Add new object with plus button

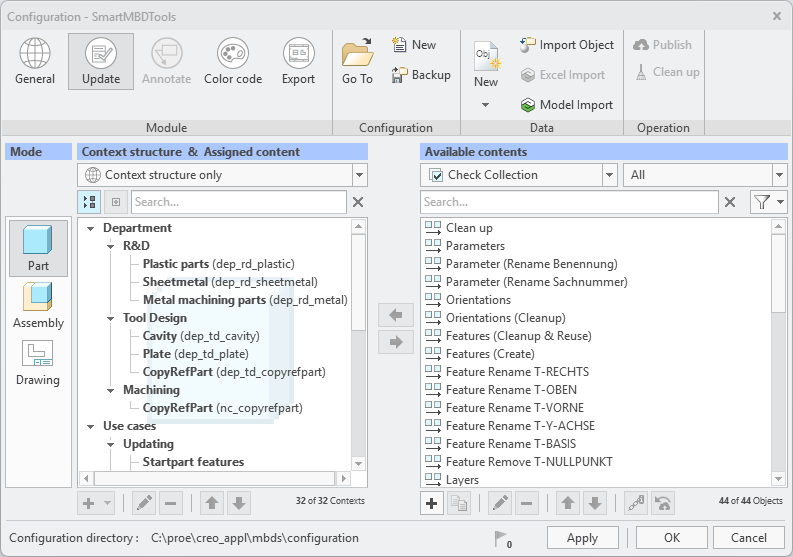pyautogui.click(x=432, y=503)
